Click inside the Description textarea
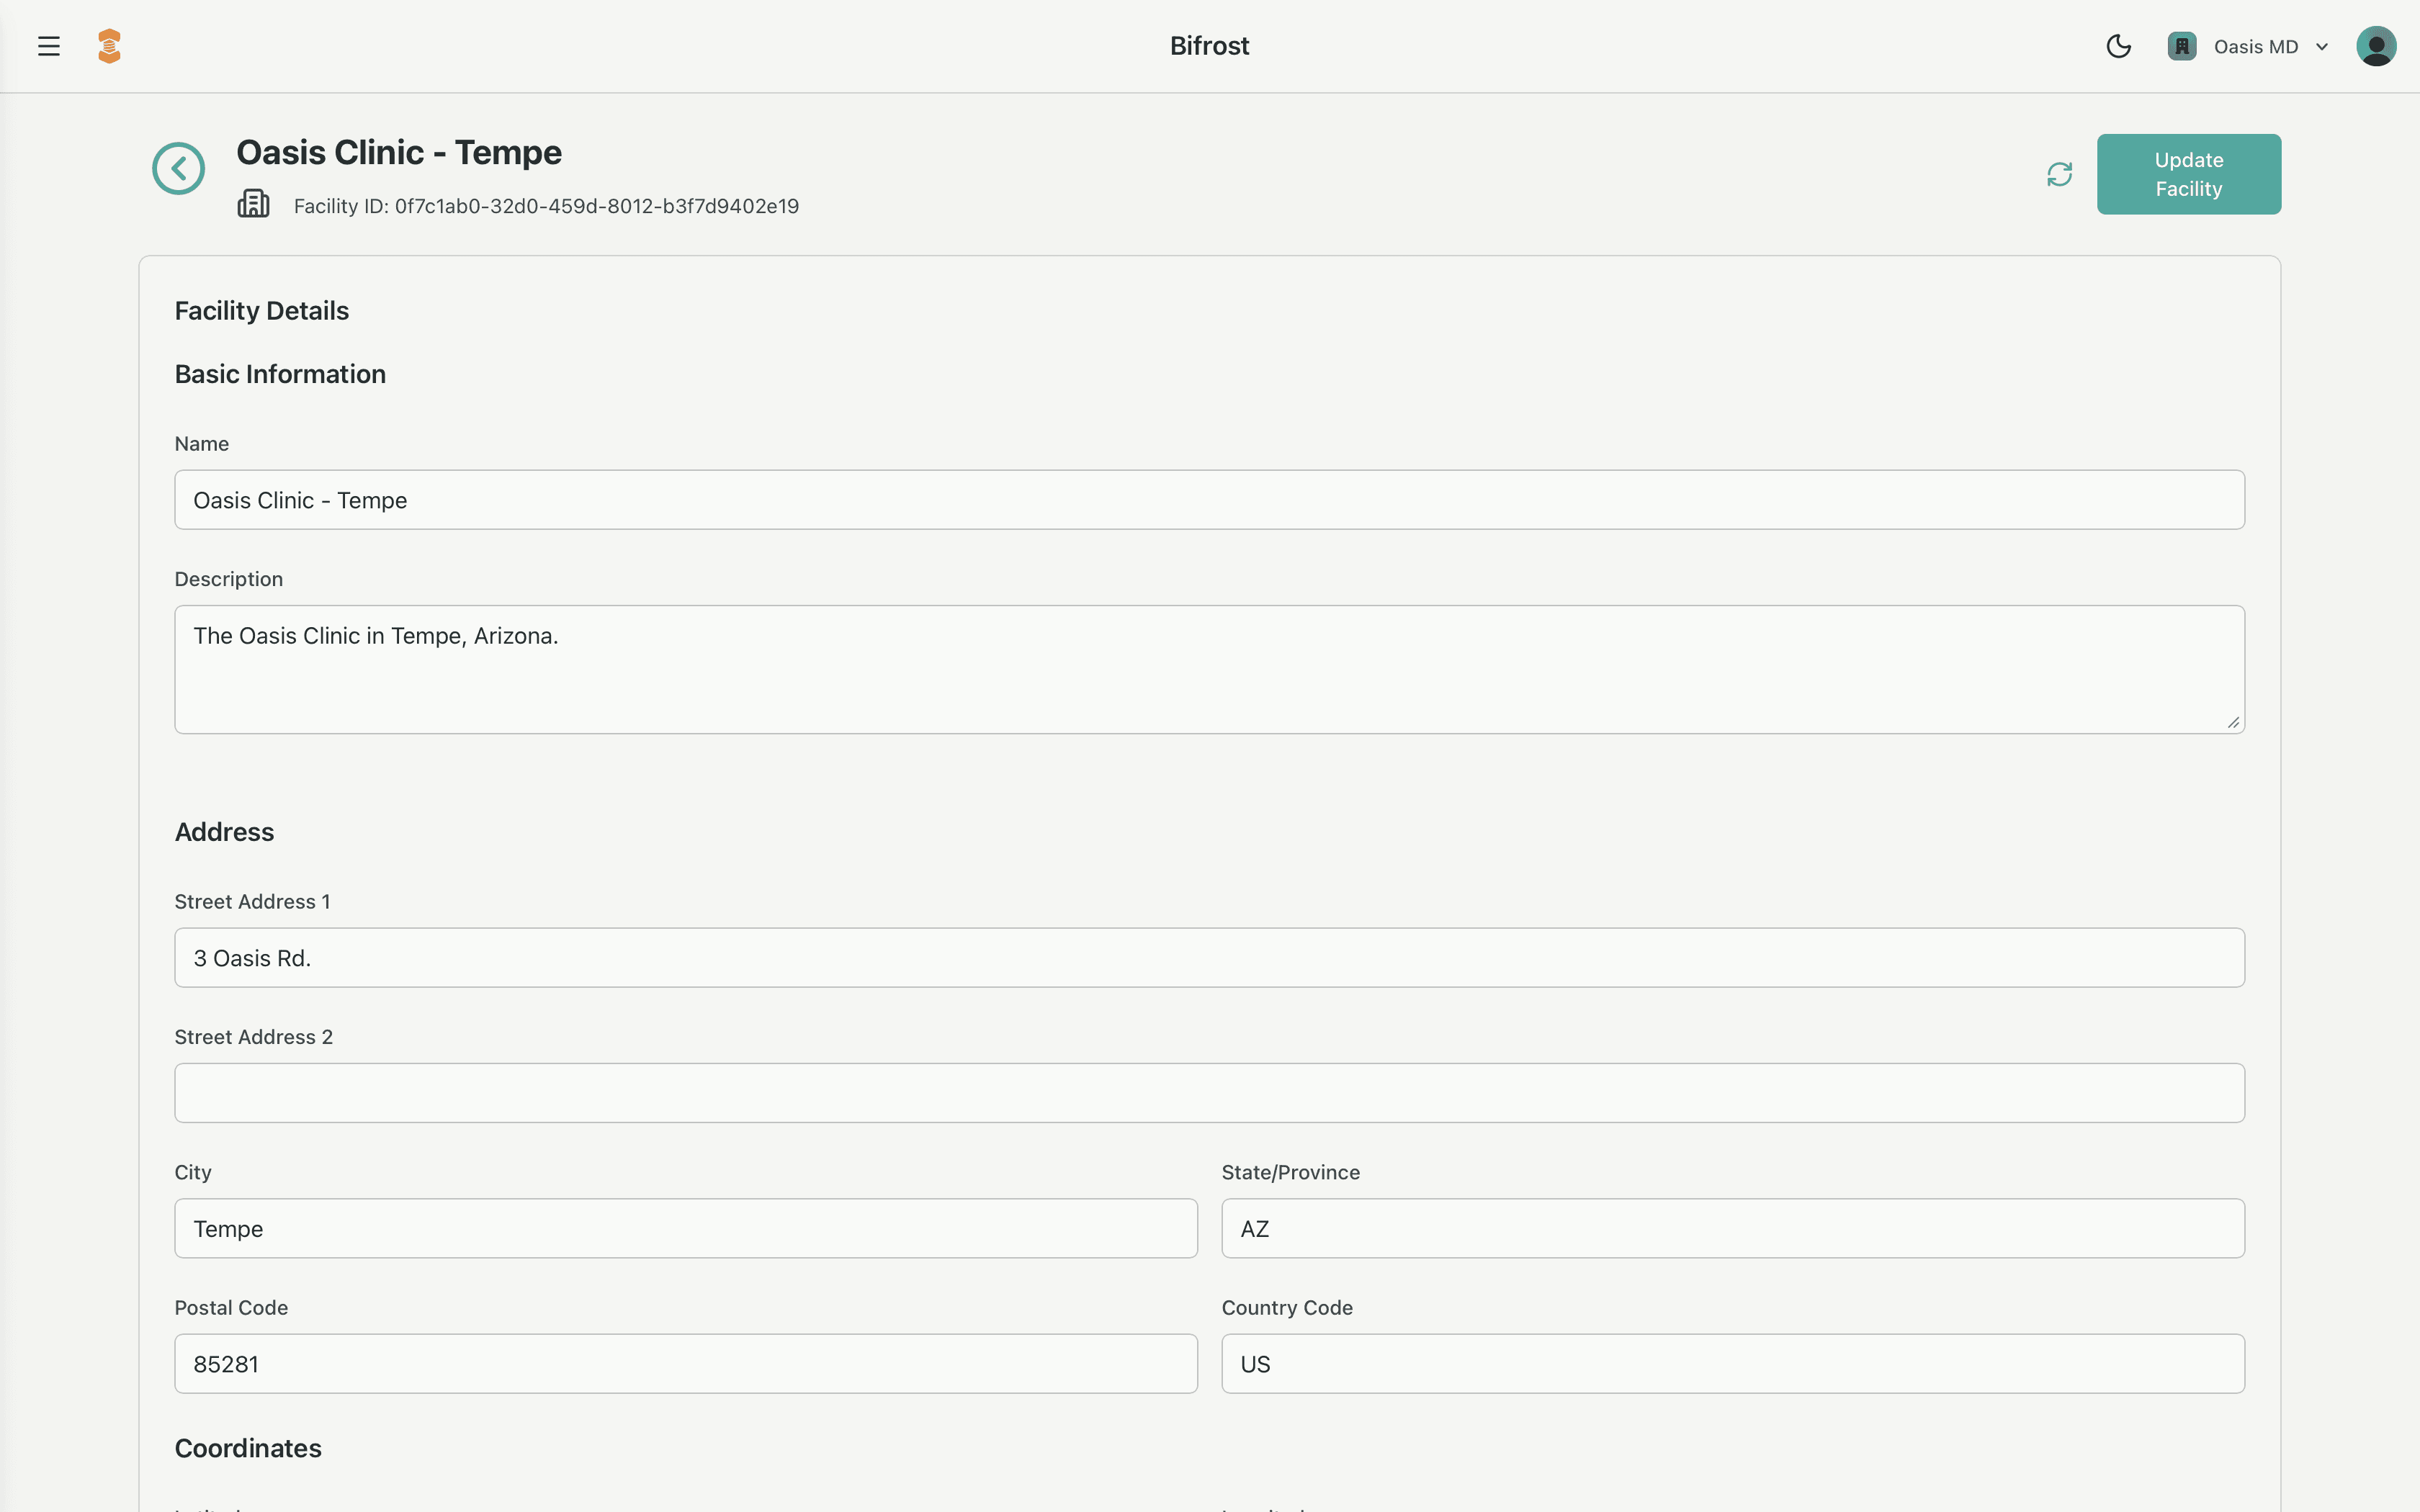Image resolution: width=2420 pixels, height=1512 pixels. [x=1209, y=668]
